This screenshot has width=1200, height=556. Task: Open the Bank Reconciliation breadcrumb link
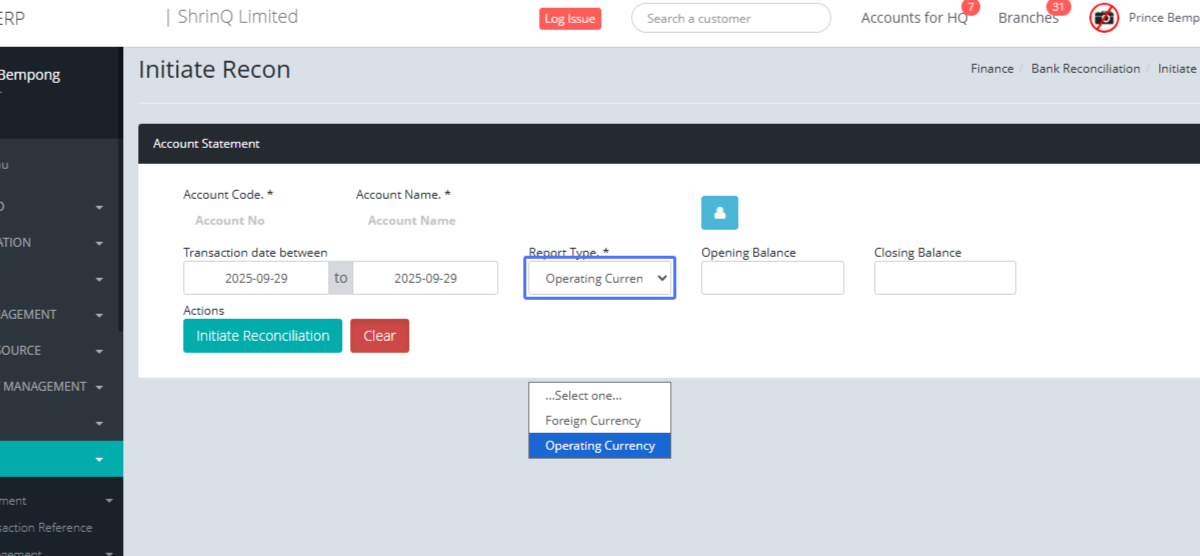(1085, 69)
